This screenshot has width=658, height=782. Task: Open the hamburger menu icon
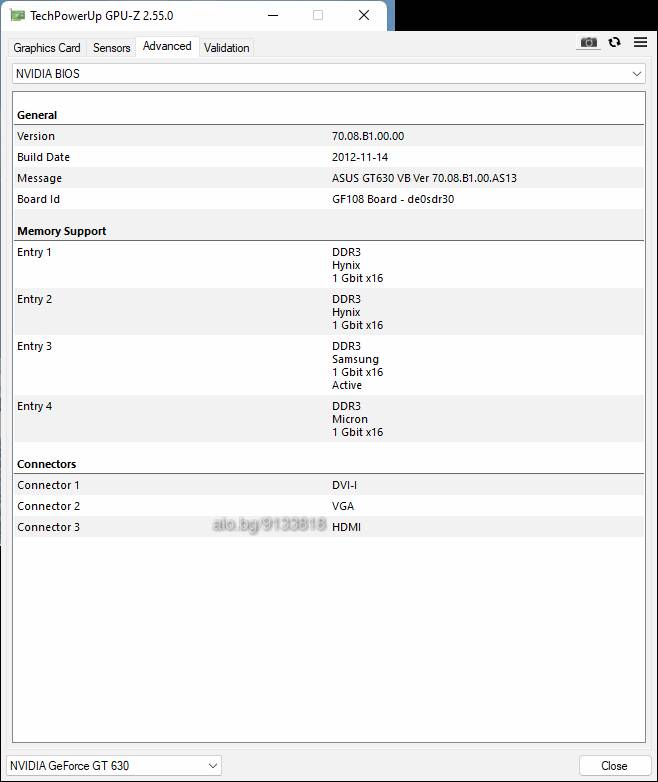(x=641, y=42)
